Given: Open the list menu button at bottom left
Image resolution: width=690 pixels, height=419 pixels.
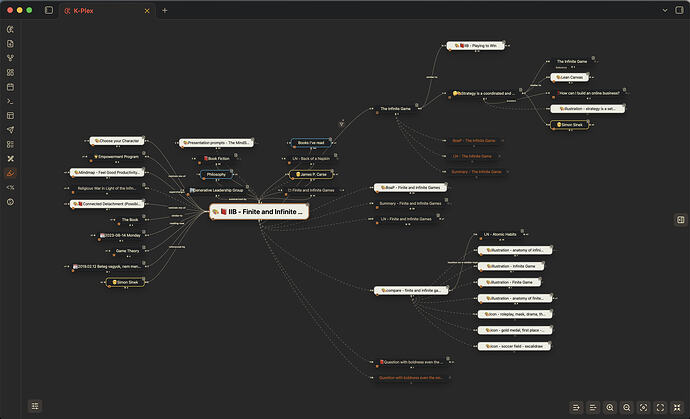Looking at the screenshot, I should [35, 406].
